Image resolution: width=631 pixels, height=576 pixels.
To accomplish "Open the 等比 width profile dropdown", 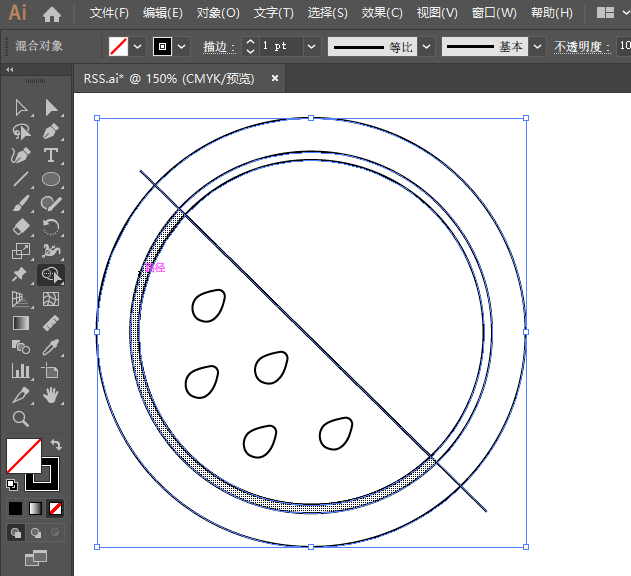I will [427, 47].
